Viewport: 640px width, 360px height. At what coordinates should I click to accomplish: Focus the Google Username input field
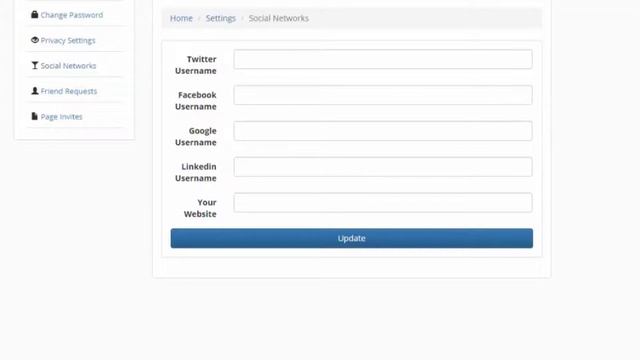(x=383, y=131)
